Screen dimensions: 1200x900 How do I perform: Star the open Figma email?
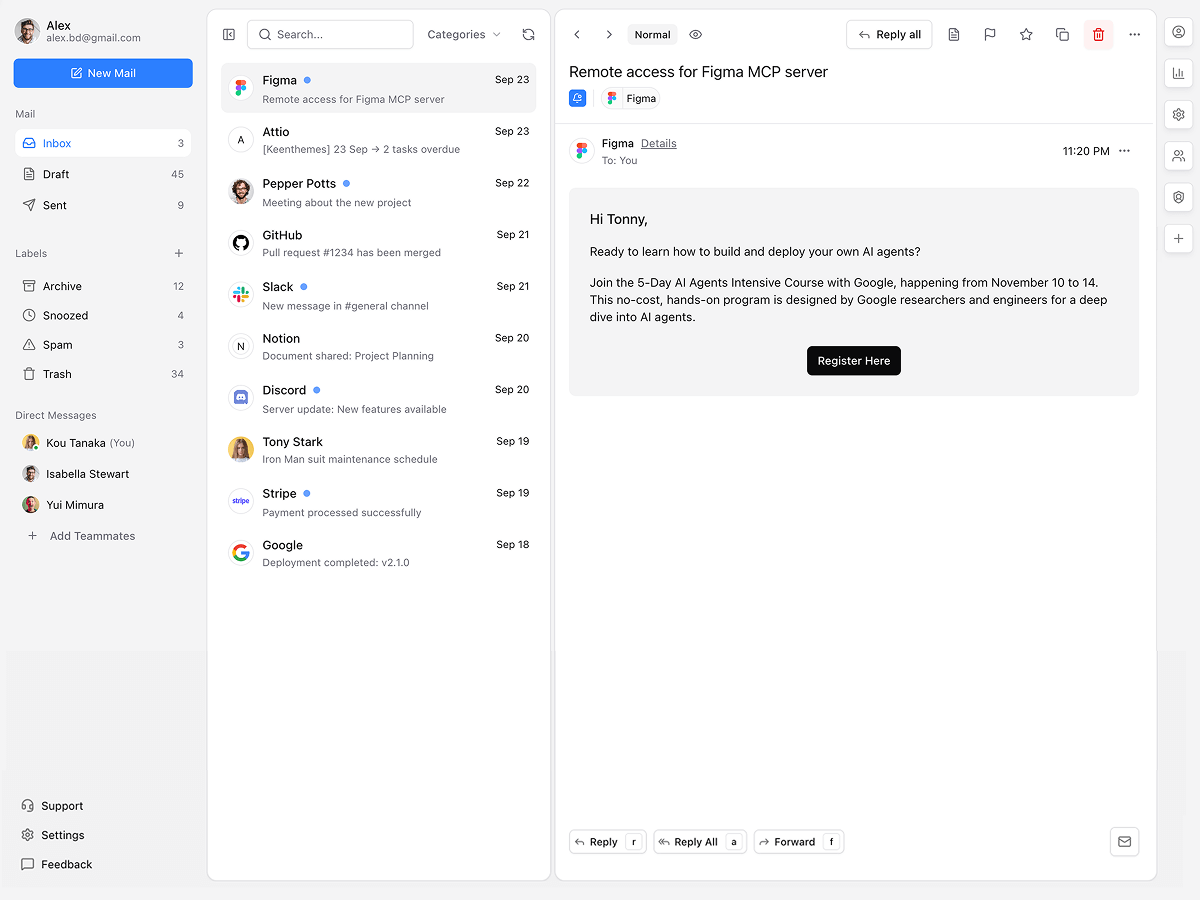point(1026,35)
